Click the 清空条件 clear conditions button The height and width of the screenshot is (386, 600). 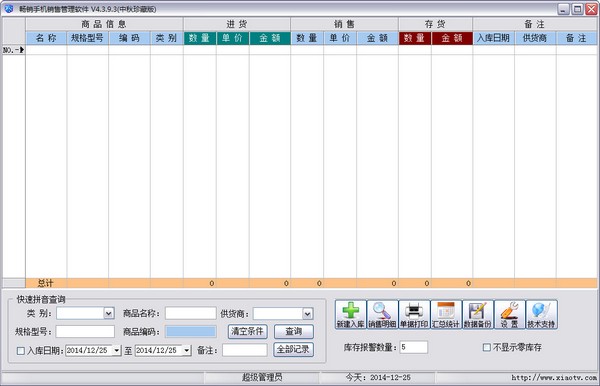(248, 331)
